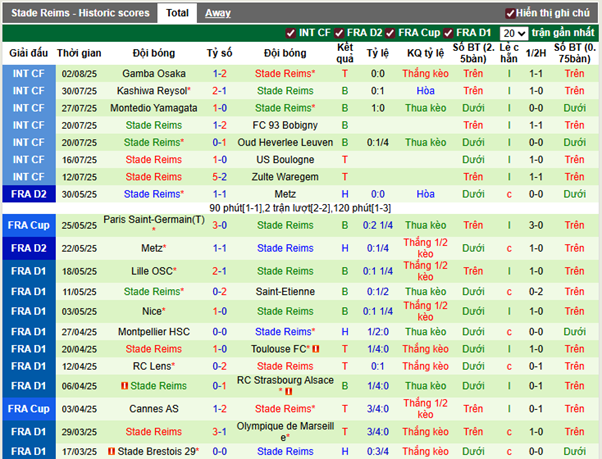Uncheck the FRA D1 filter checkbox
This screenshot has width=602, height=459.
coord(448,33)
